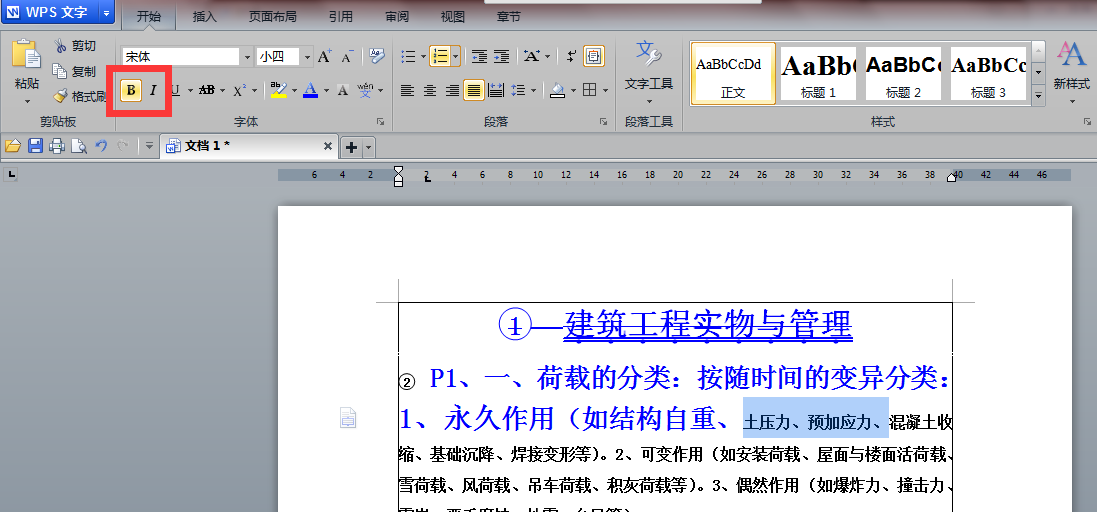Switch to the 视图 ribbon tab
The image size is (1097, 512).
pos(453,17)
